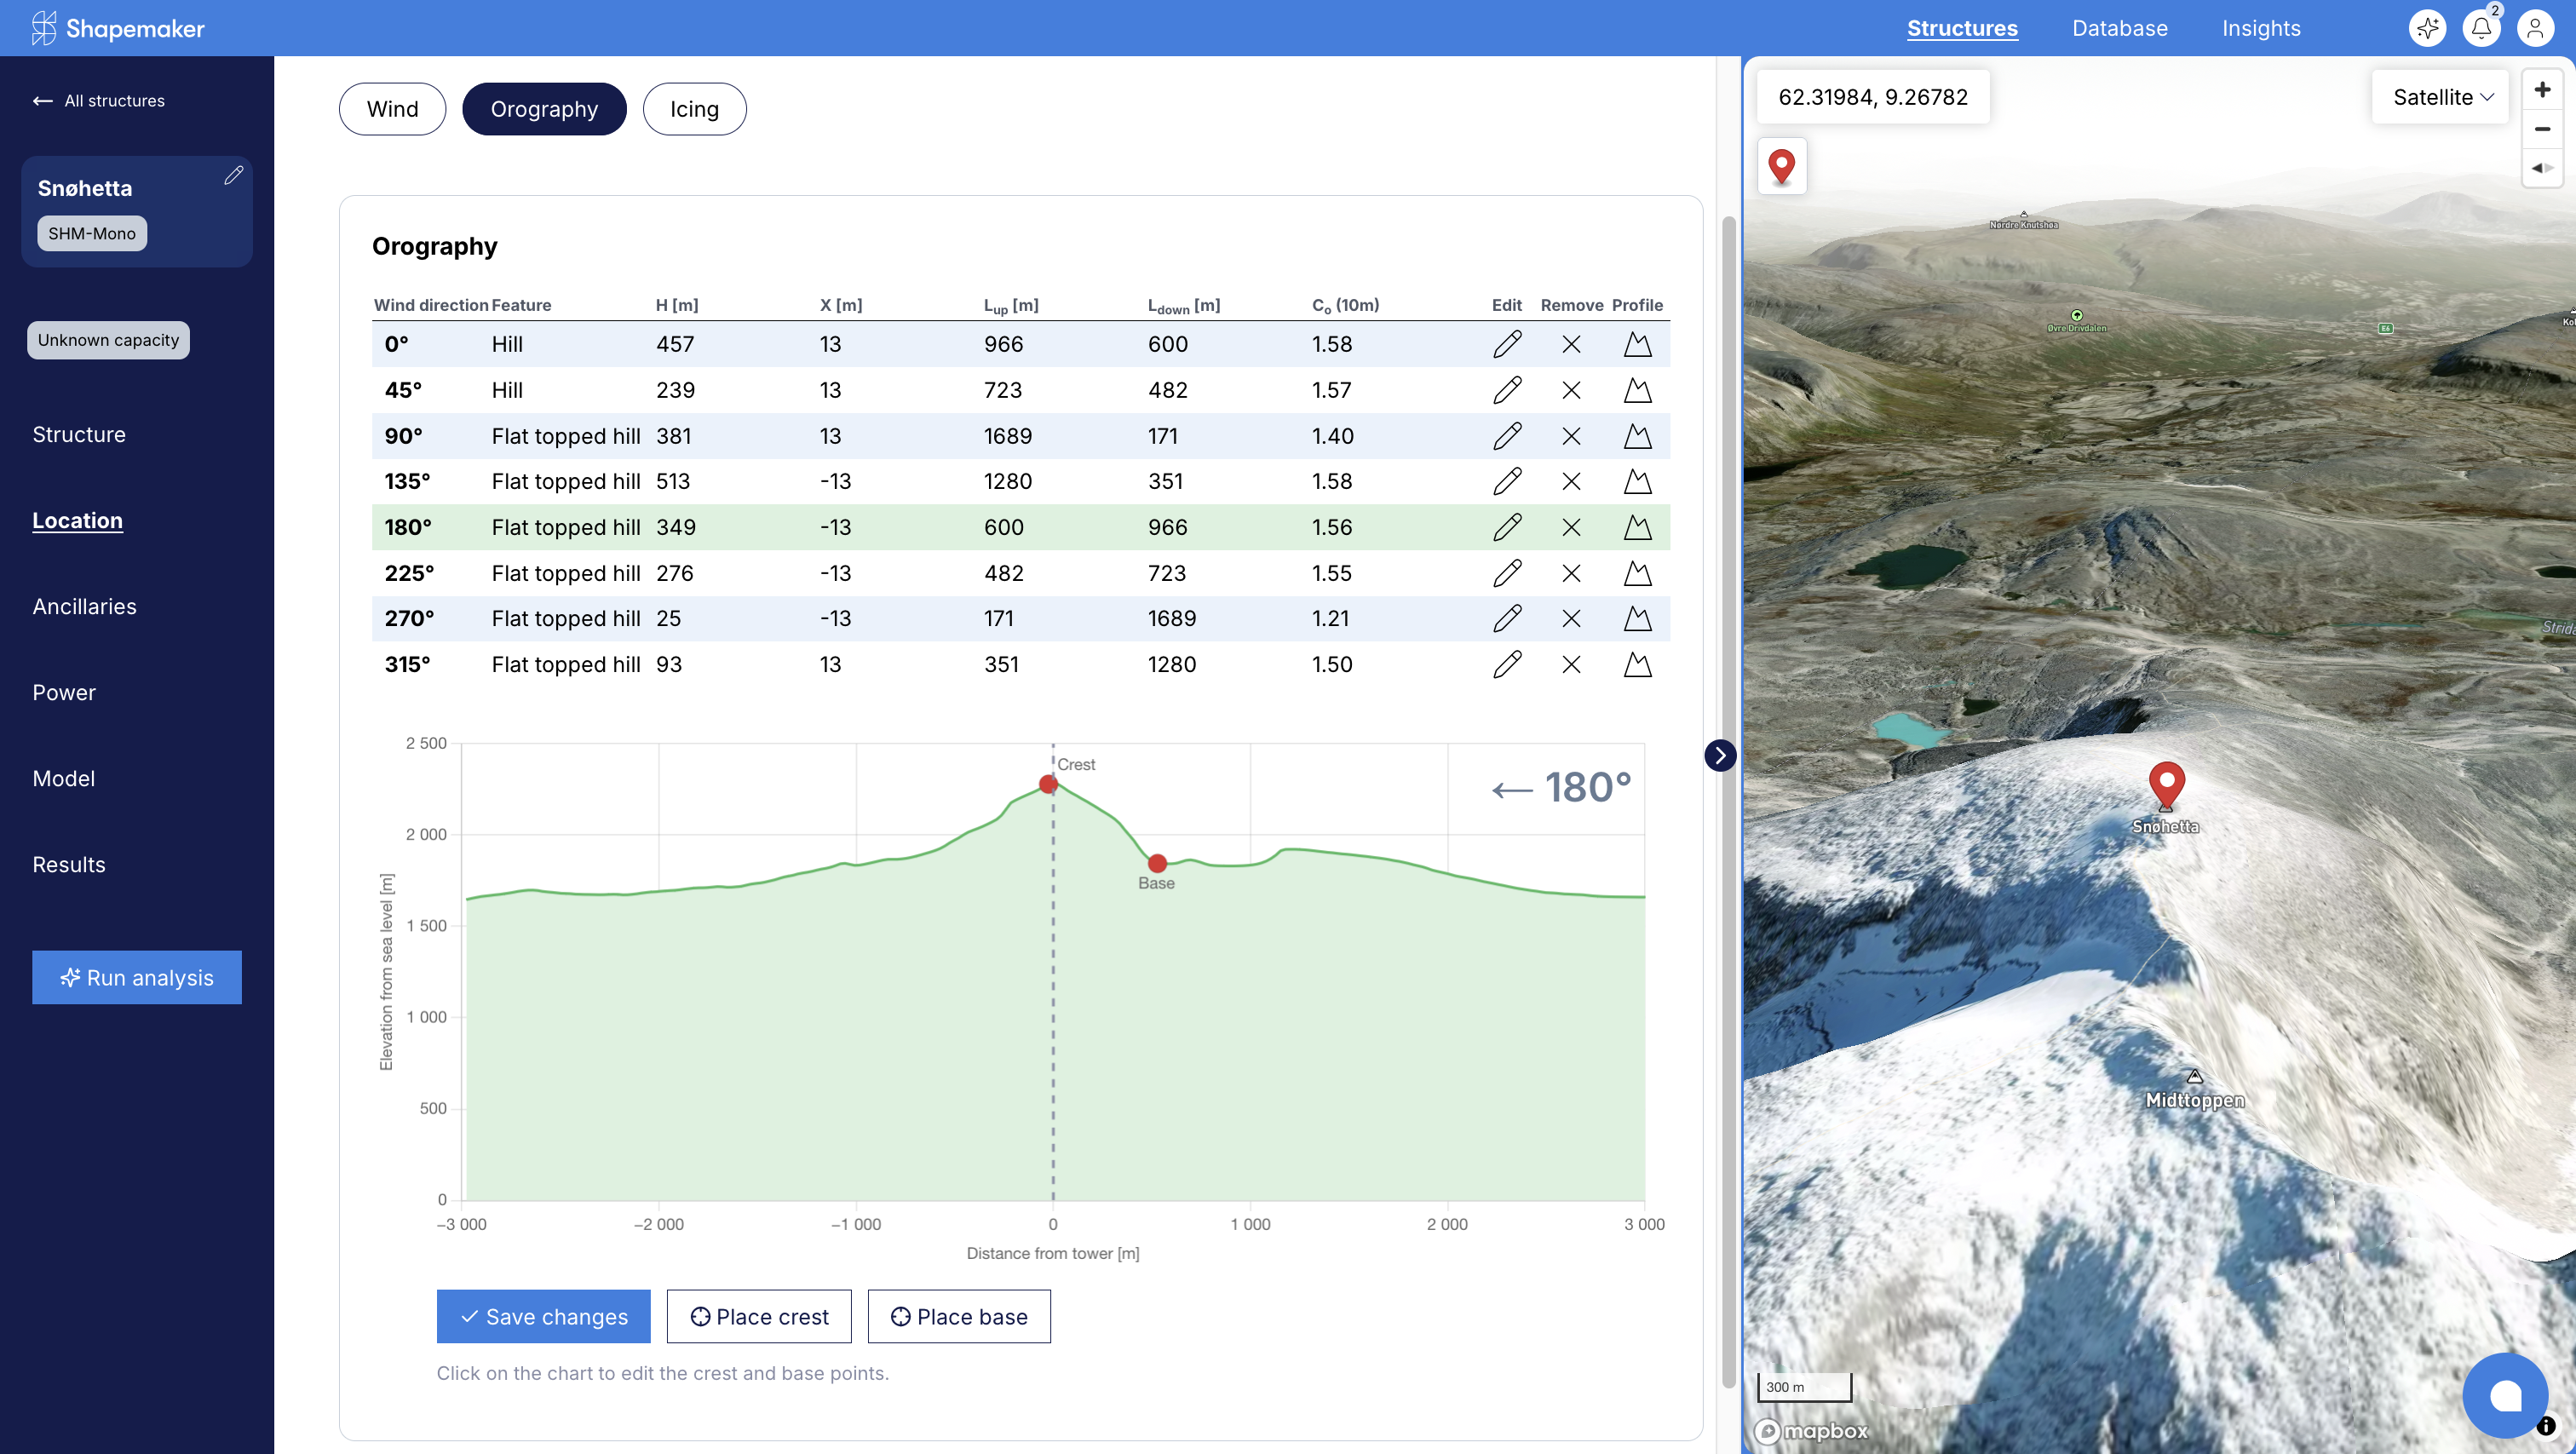The height and width of the screenshot is (1454, 2576).
Task: Click the Crest point on elevation chart
Action: click(1047, 784)
